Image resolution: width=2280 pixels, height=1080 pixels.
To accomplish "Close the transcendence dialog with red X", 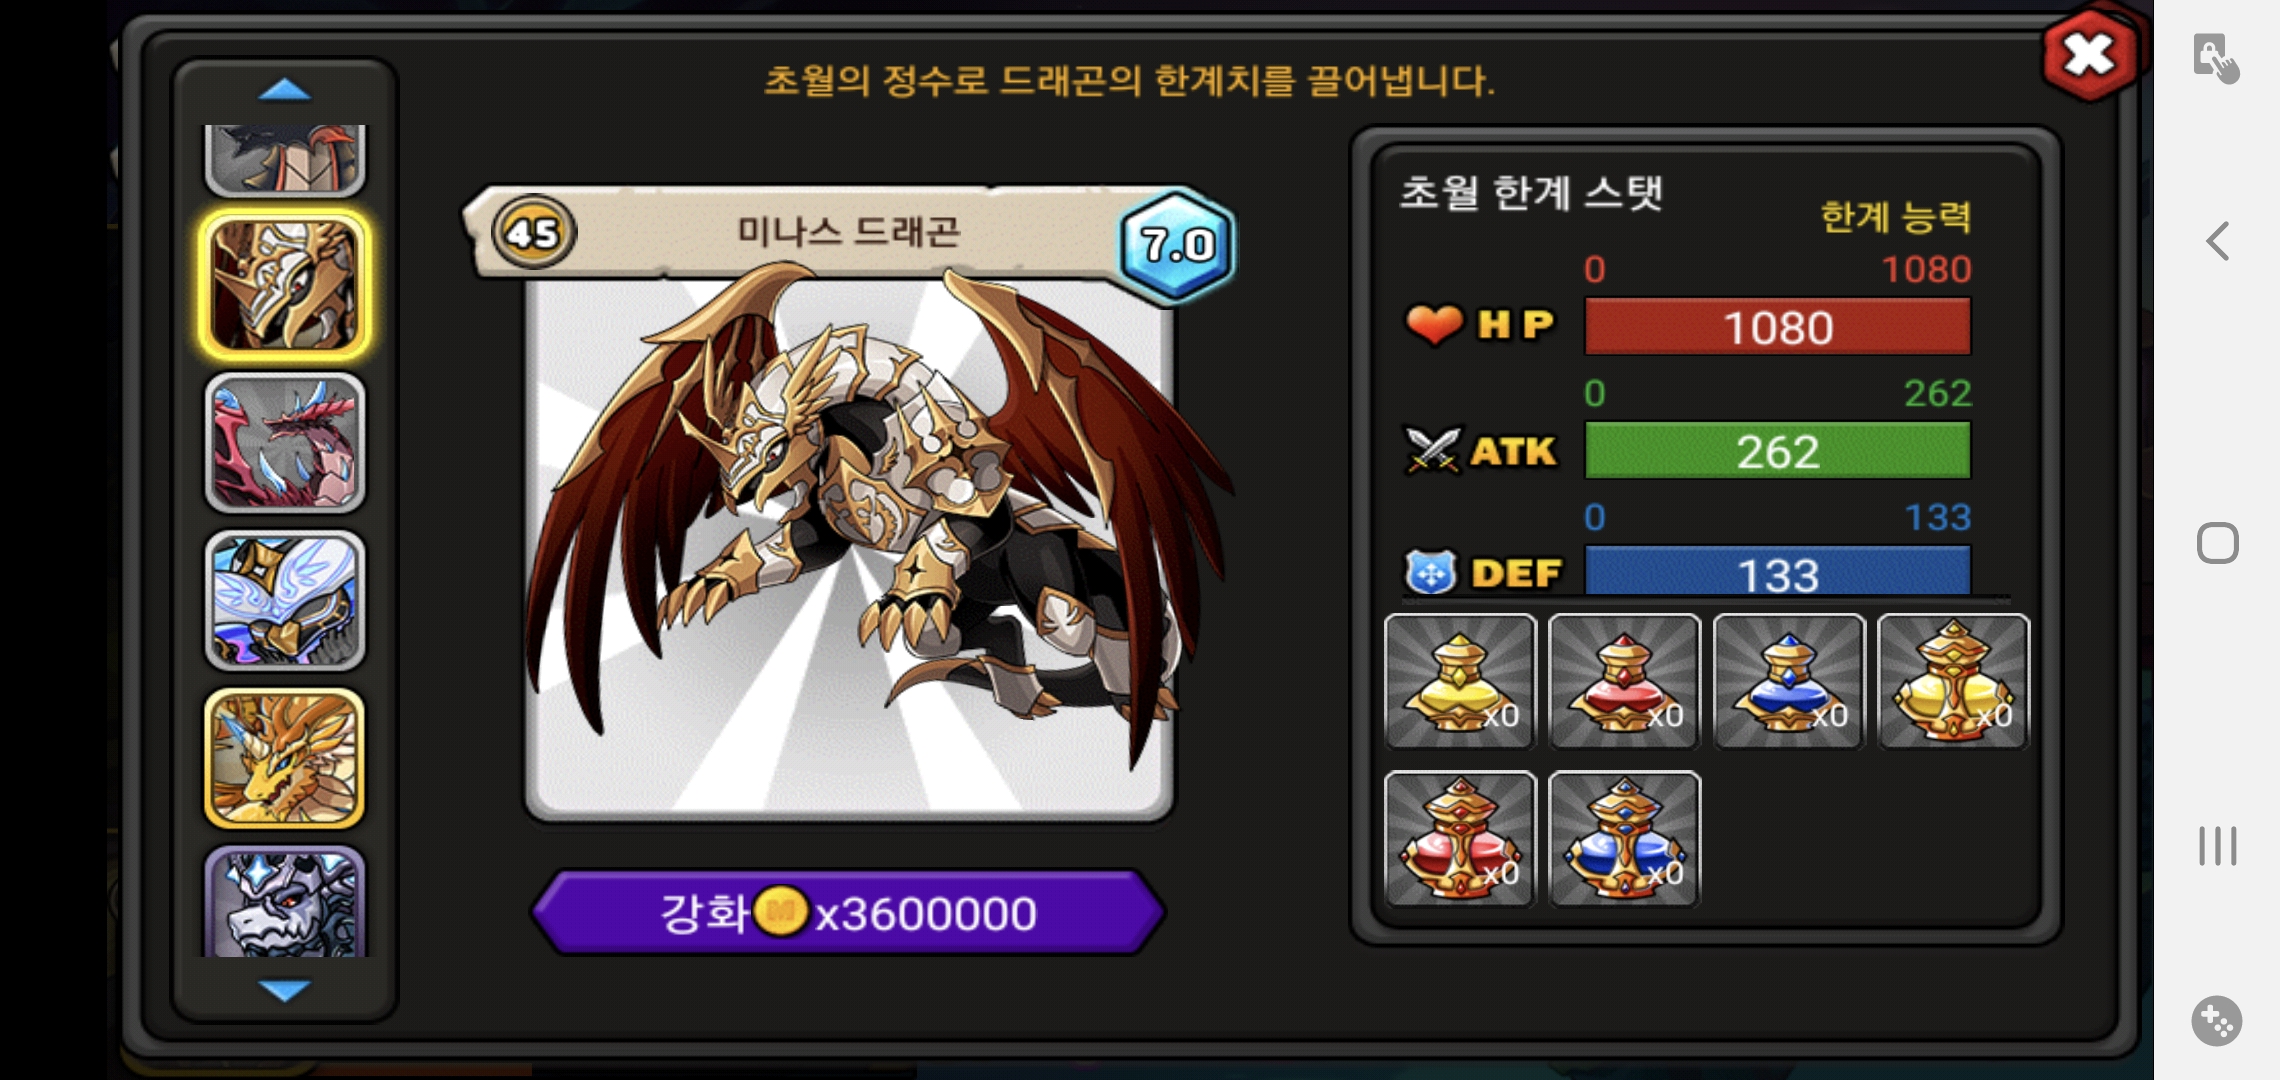I will pos(2090,55).
